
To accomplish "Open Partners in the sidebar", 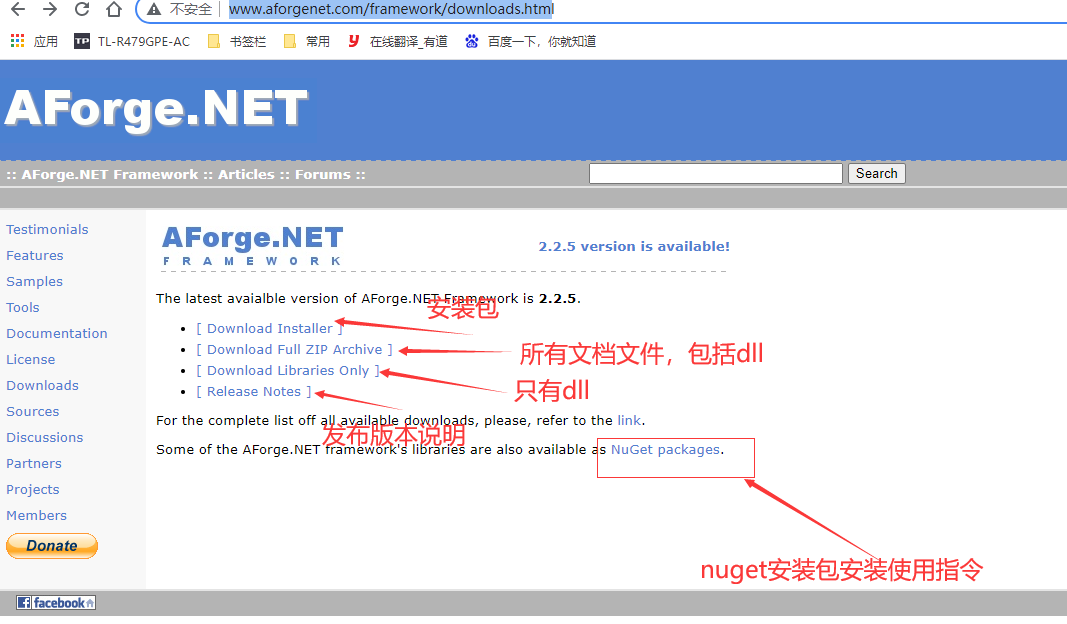I will click(x=33, y=463).
